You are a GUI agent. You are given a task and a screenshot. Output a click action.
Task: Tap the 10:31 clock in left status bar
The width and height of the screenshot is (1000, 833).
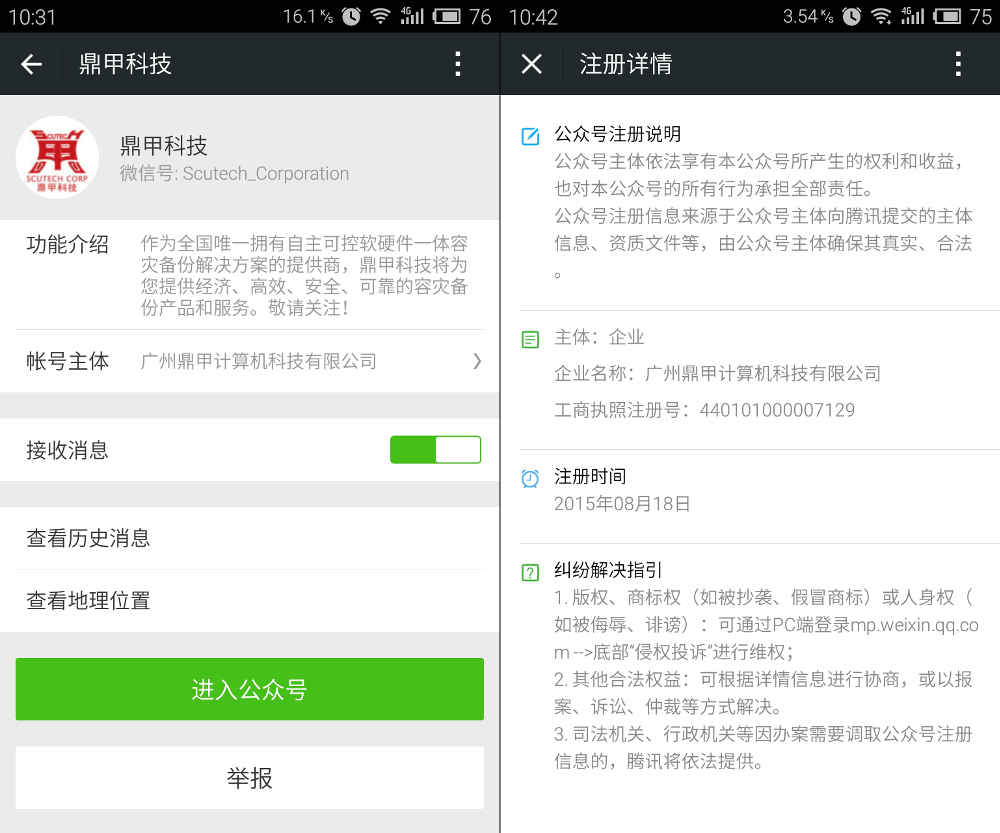point(32,17)
